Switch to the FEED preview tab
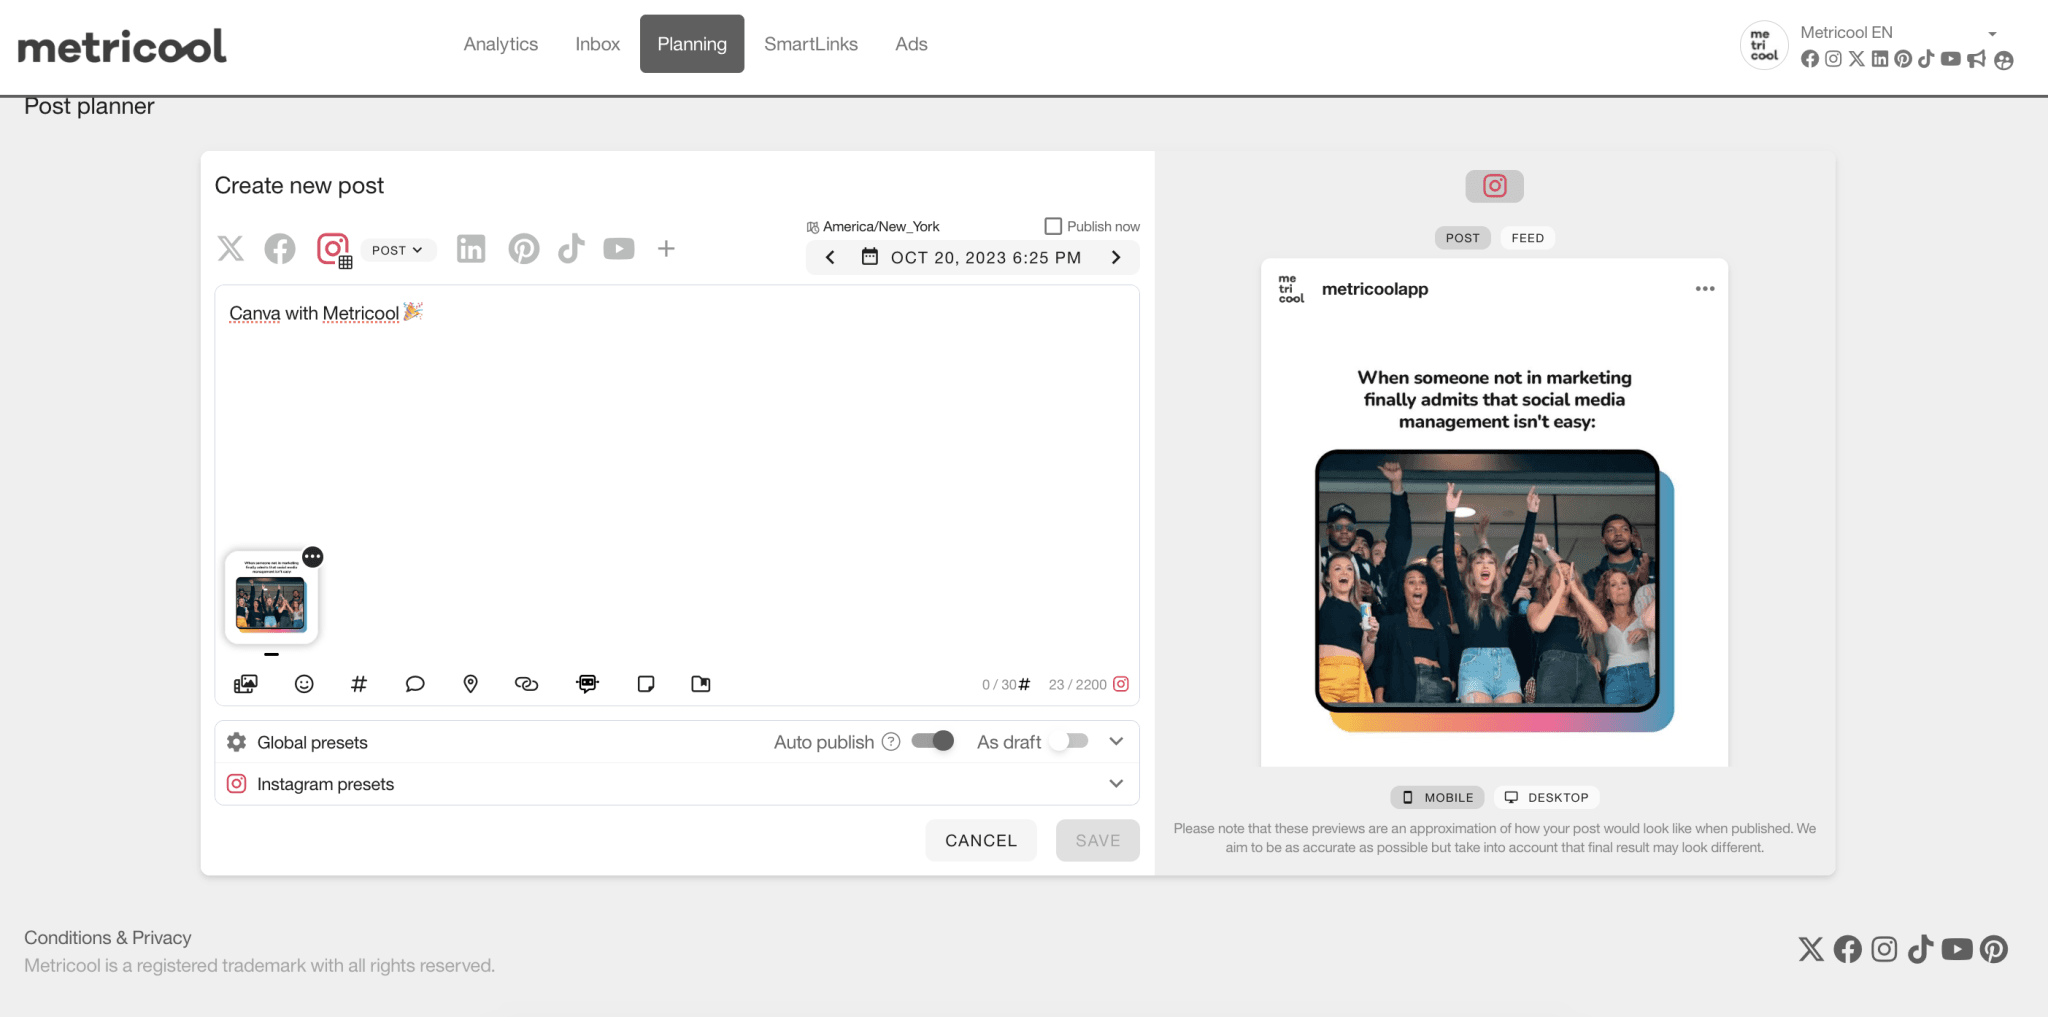 pos(1527,237)
